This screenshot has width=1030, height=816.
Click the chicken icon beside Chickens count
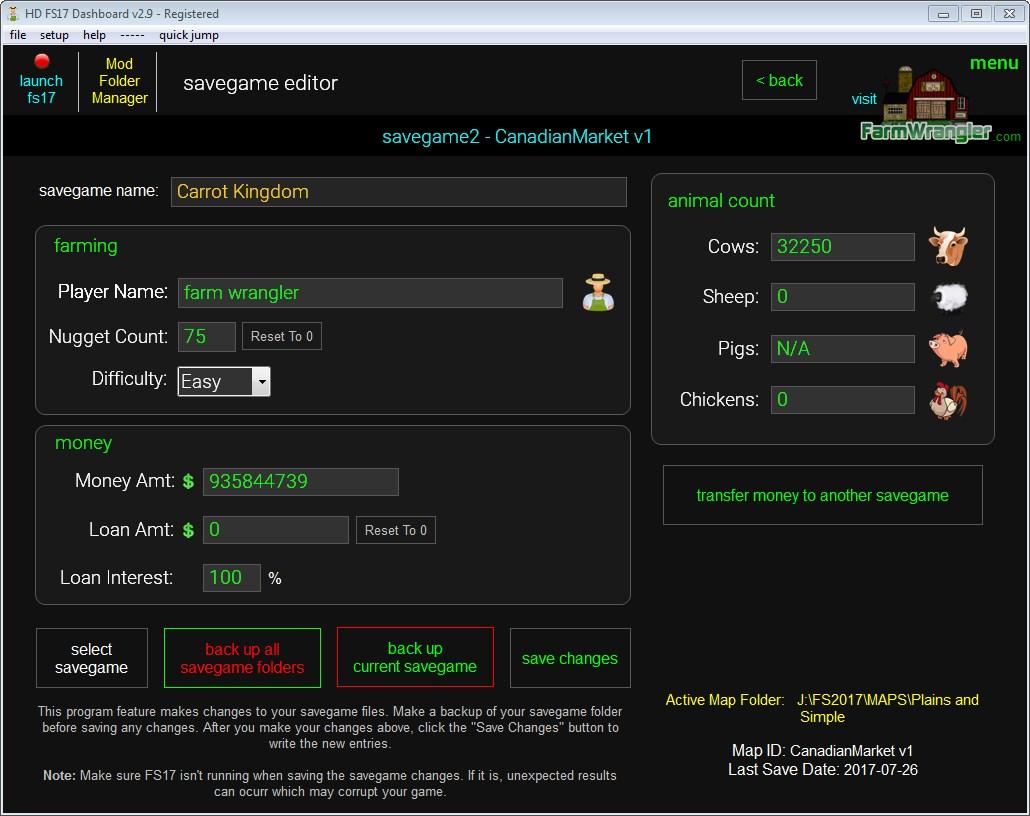point(947,400)
